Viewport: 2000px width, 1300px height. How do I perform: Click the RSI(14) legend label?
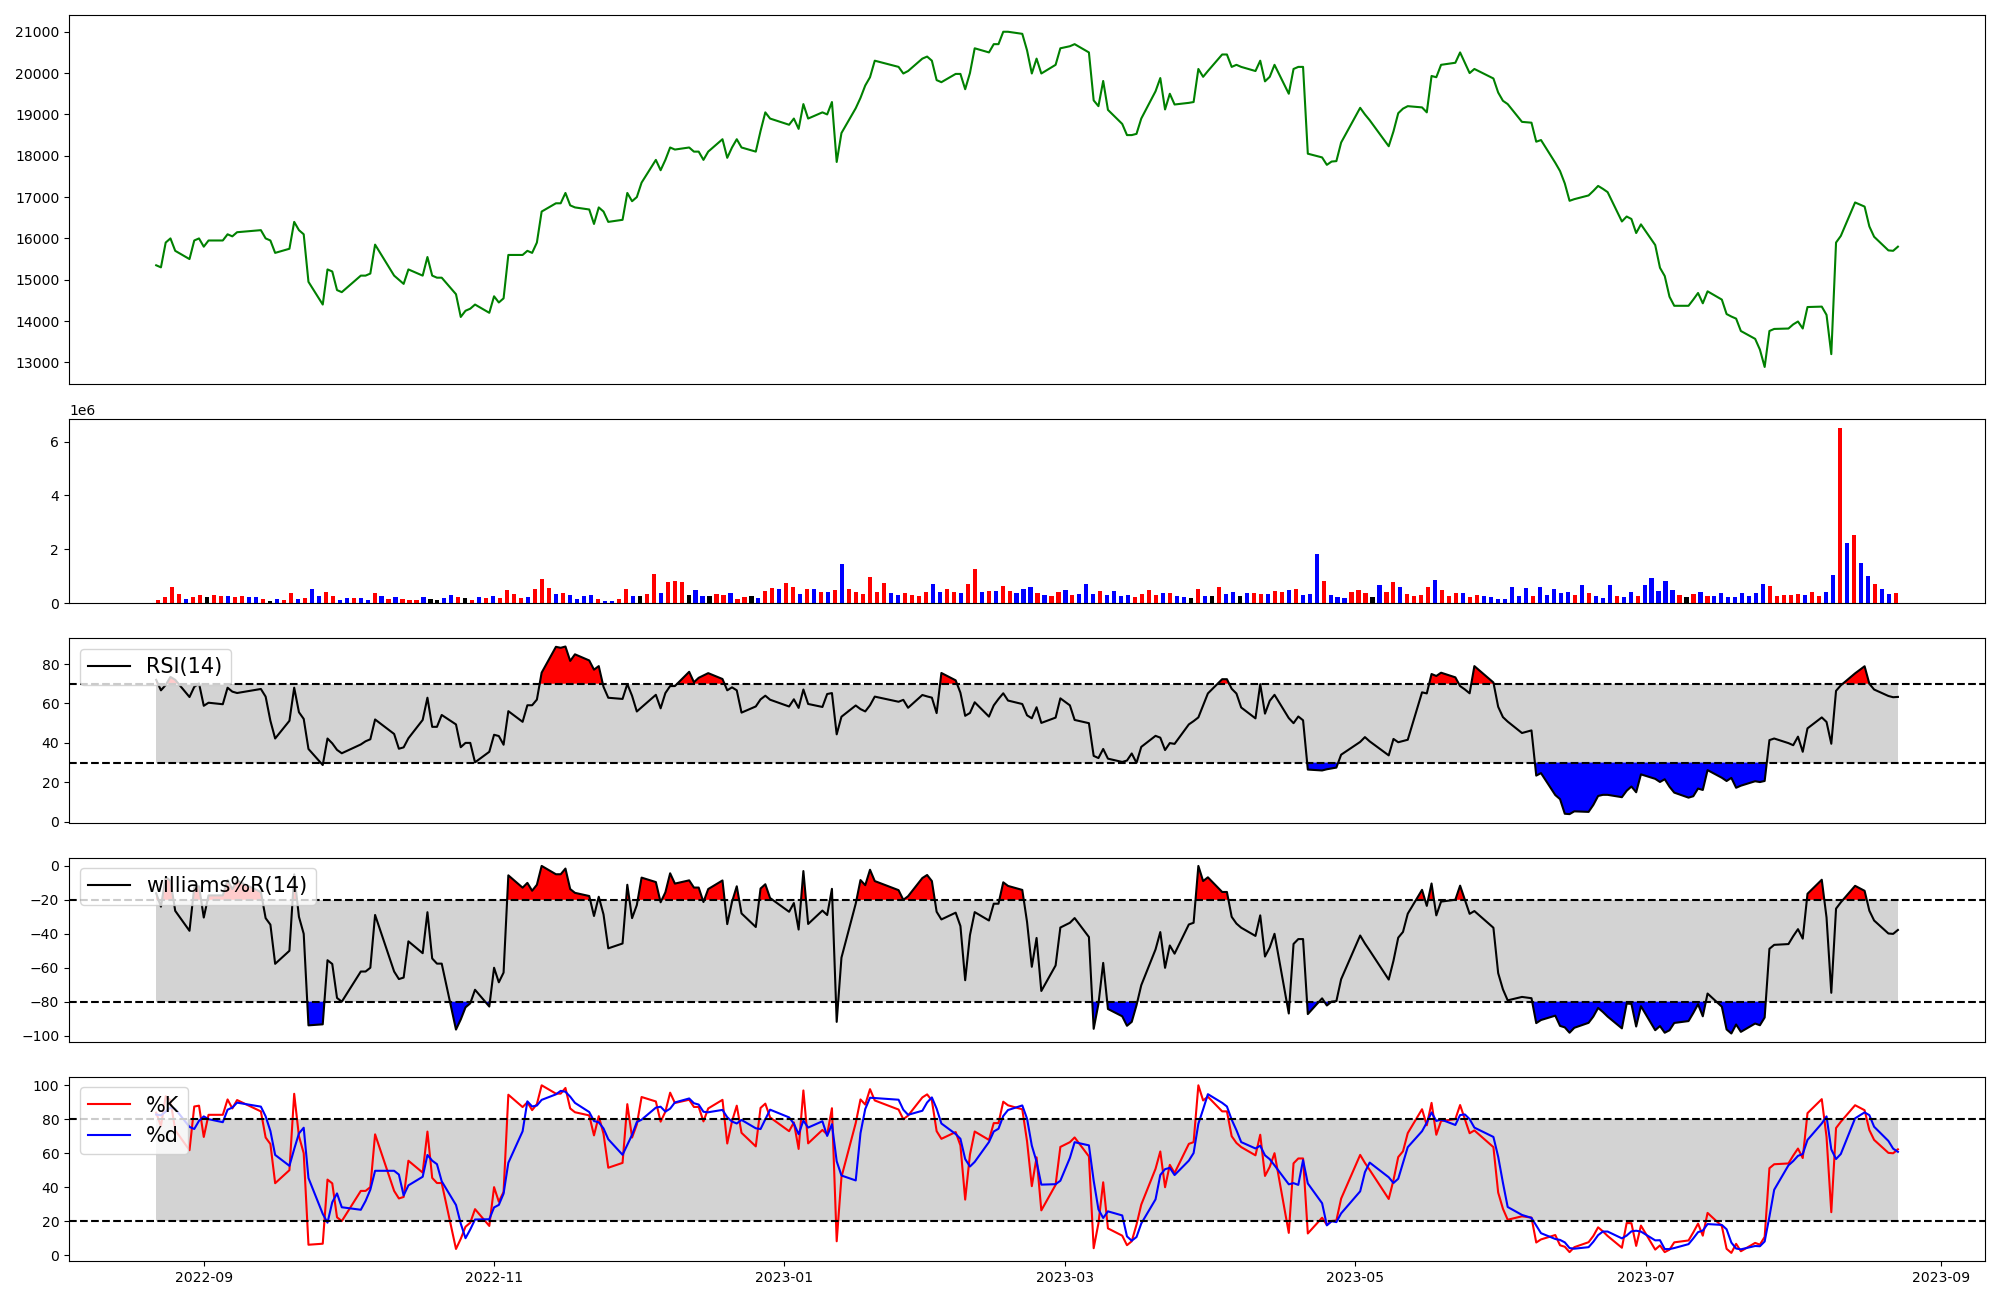pyautogui.click(x=183, y=666)
